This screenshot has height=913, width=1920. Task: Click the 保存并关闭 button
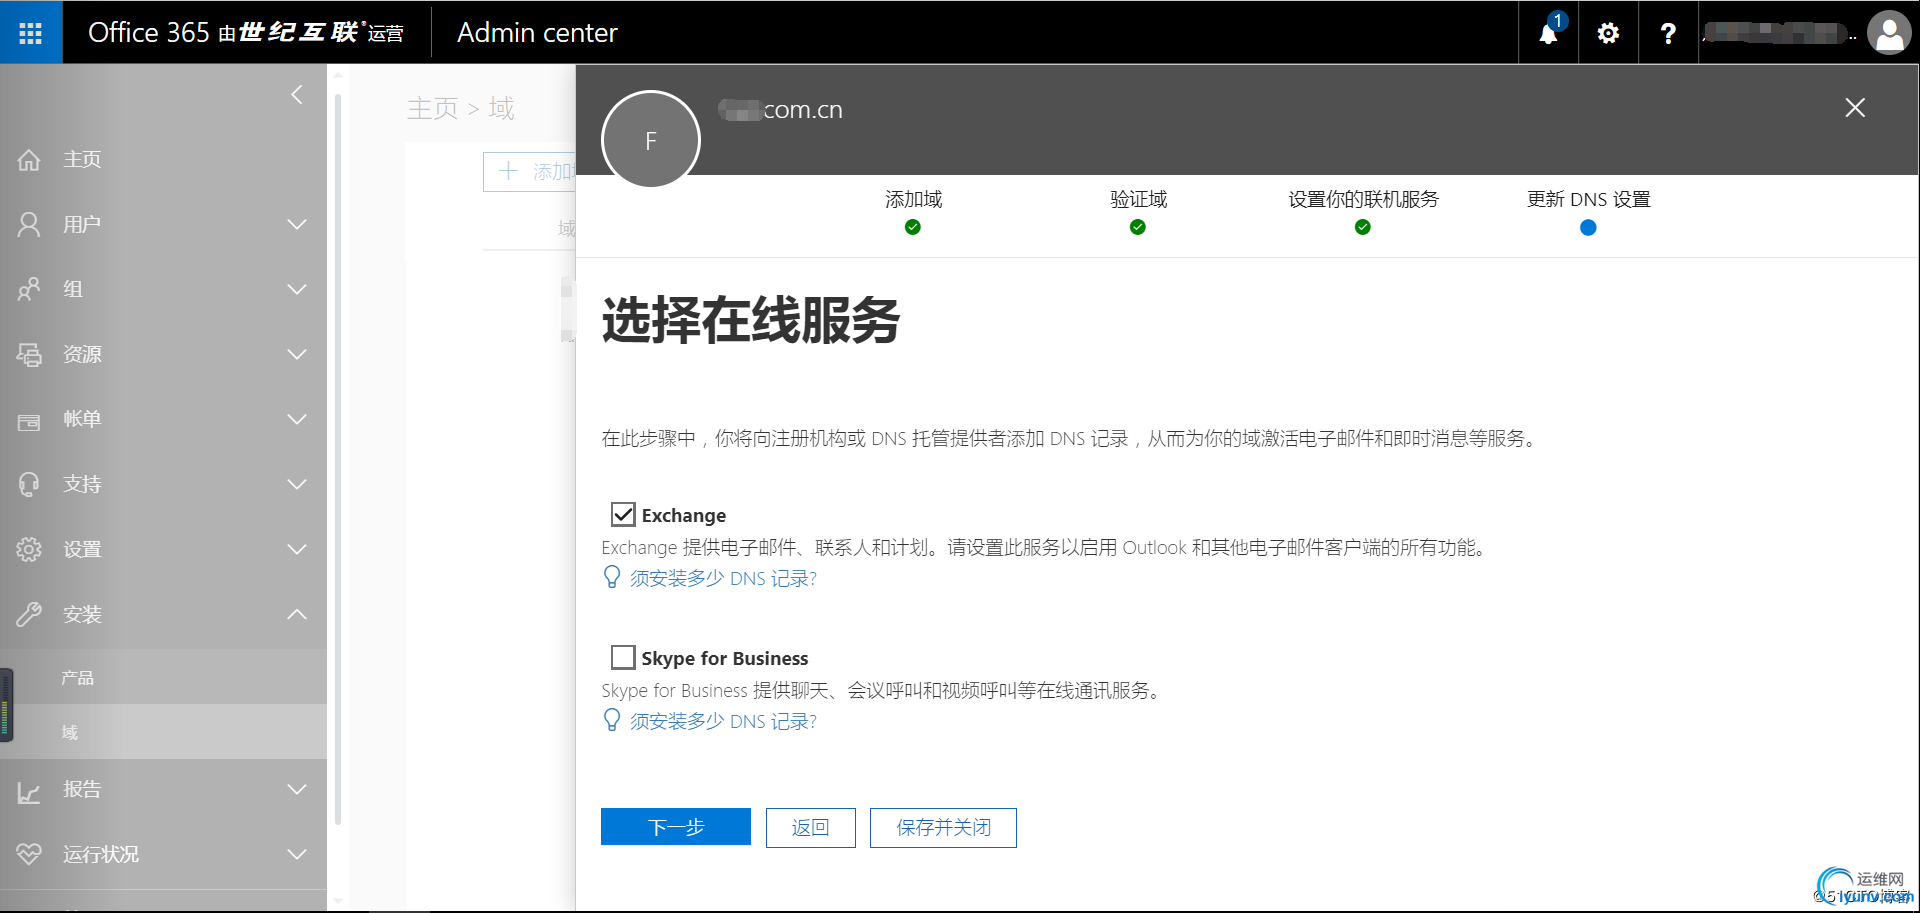[x=943, y=828]
